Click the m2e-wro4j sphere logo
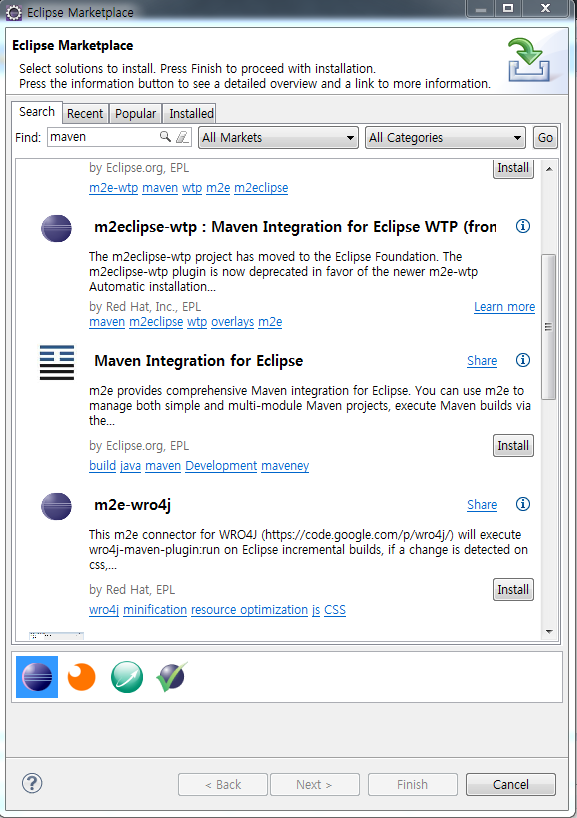Viewport: 577px width, 818px height. (x=56, y=507)
